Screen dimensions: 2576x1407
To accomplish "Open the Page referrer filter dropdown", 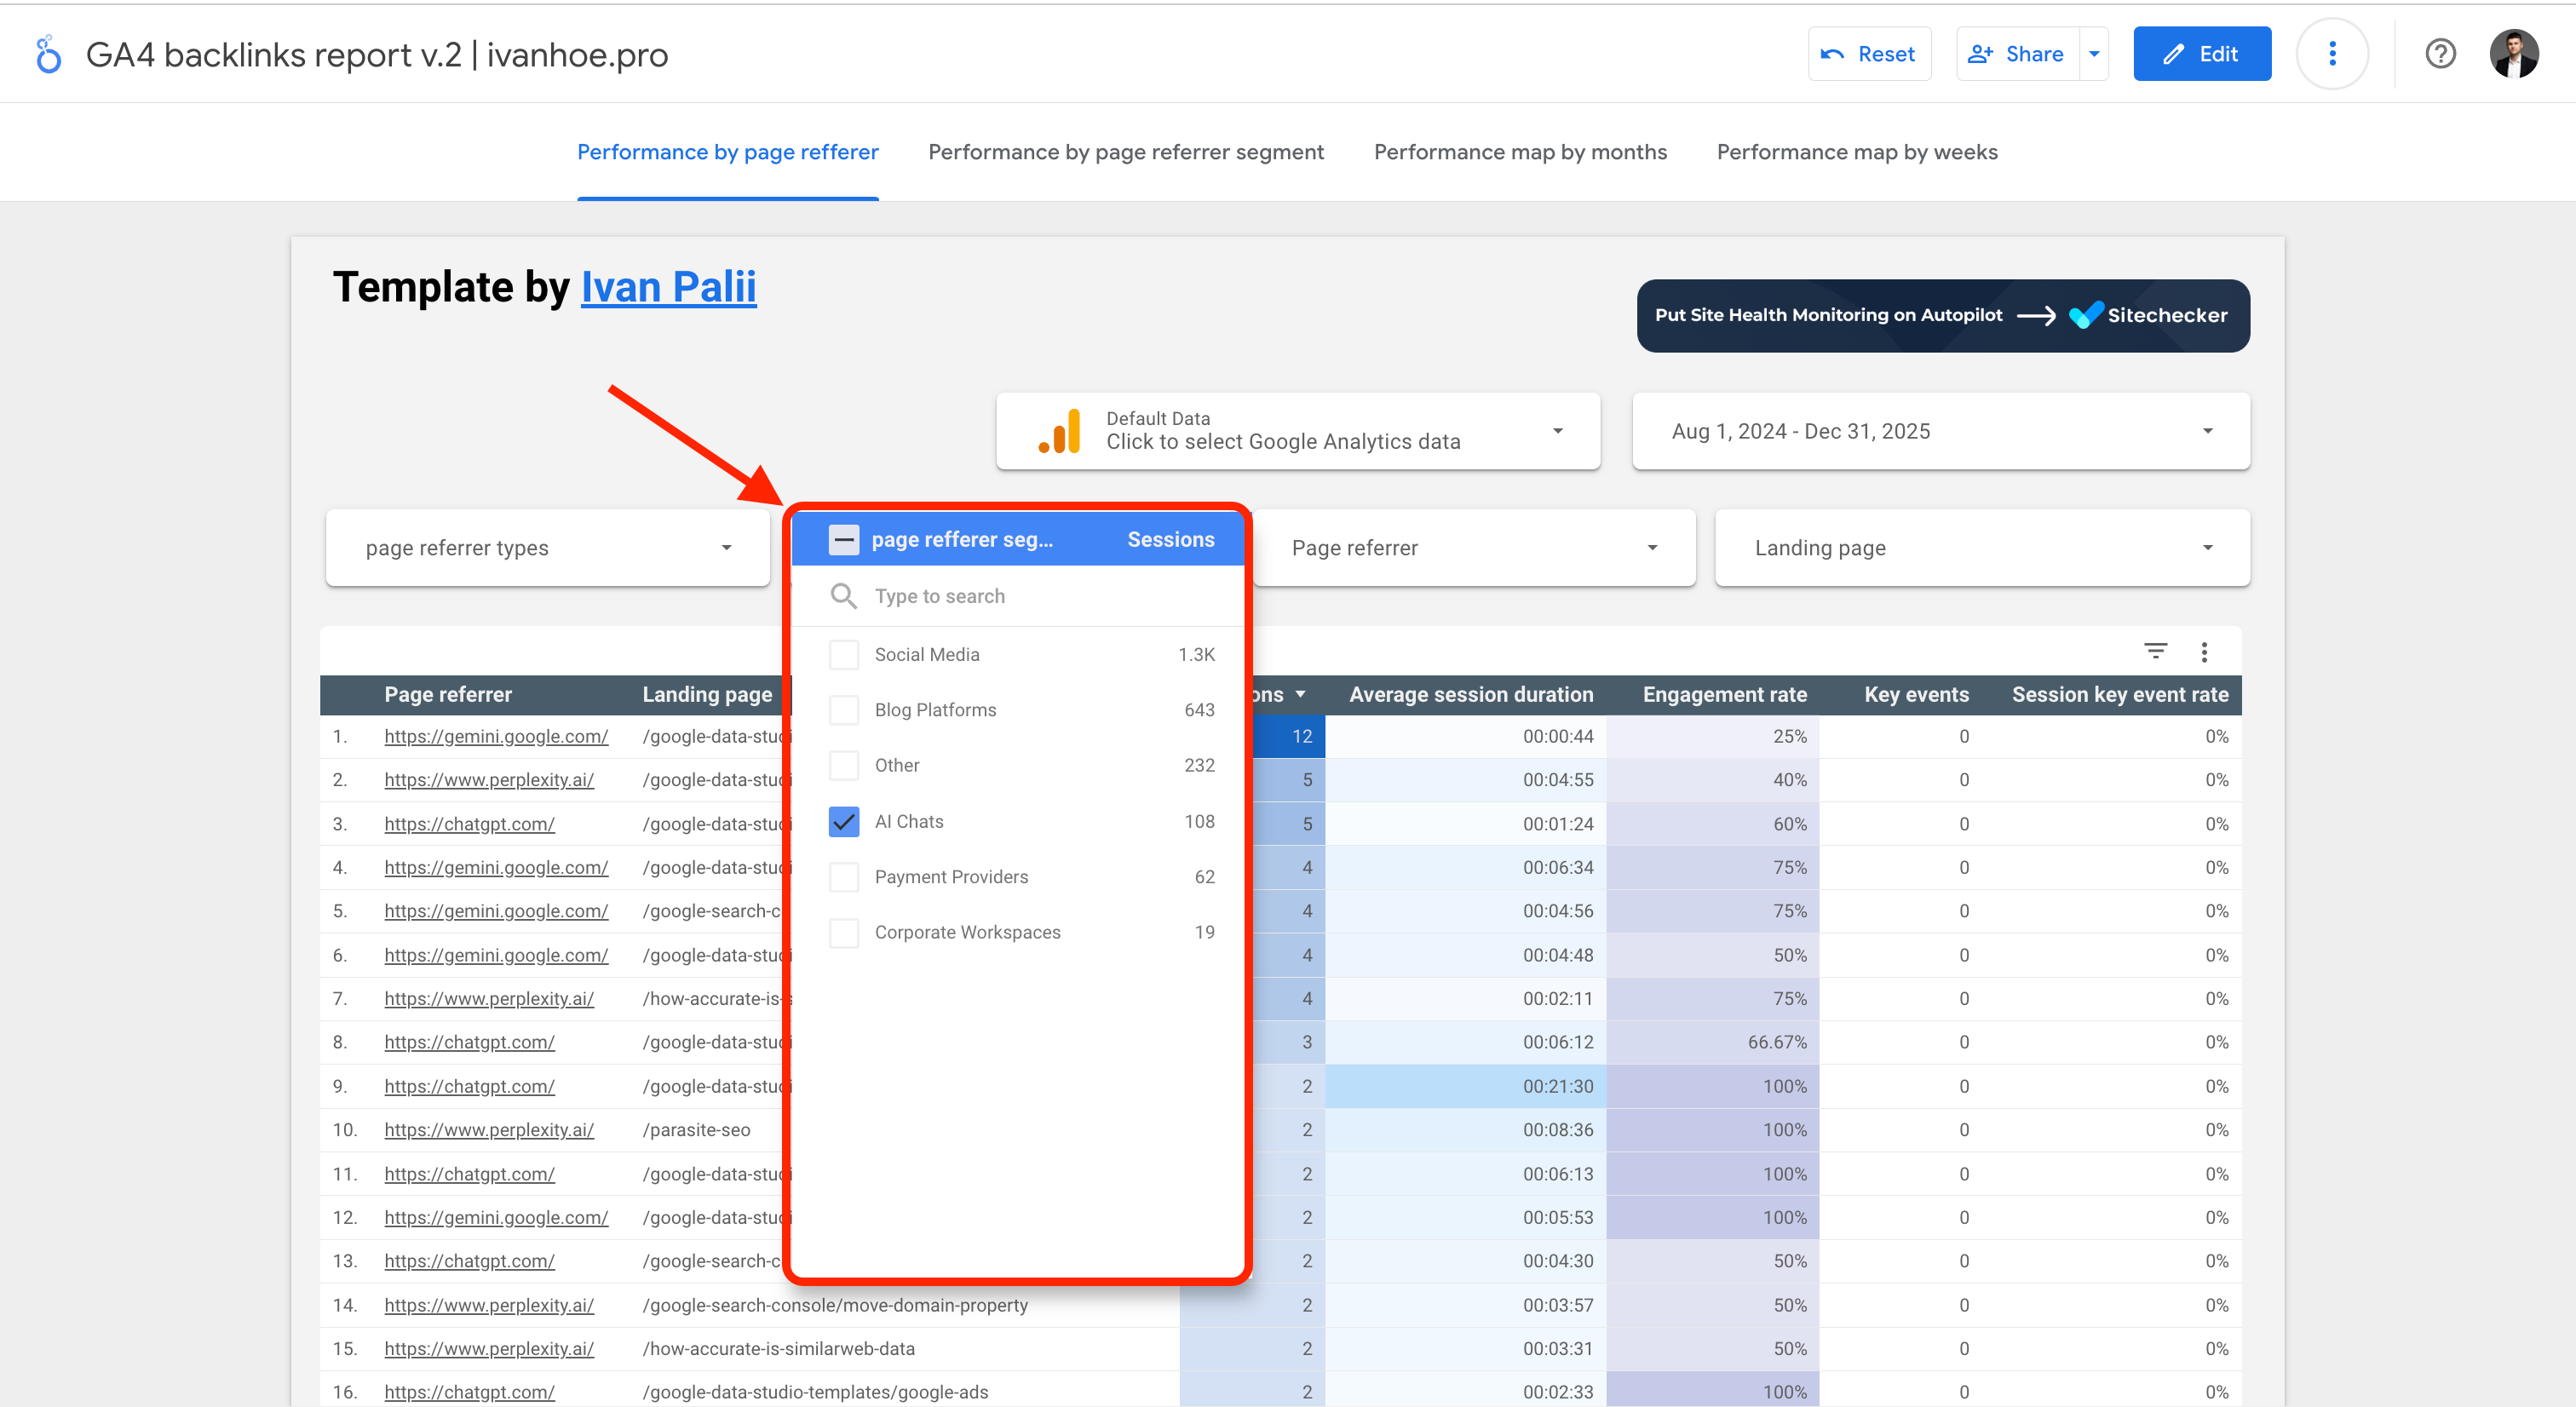I will click(1474, 548).
